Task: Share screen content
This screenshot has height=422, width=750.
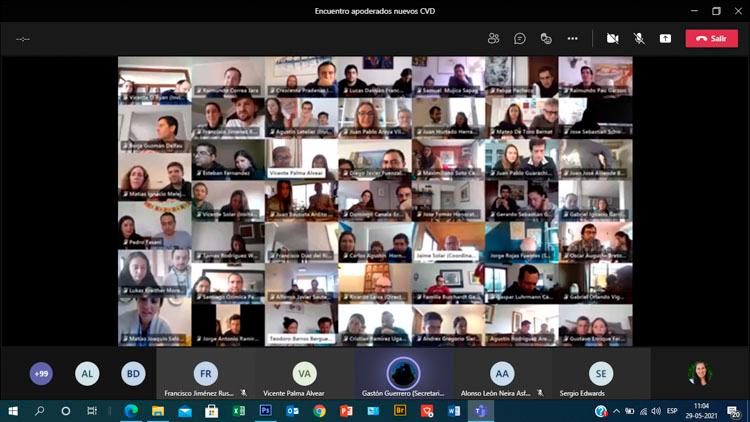Action: 665,38
